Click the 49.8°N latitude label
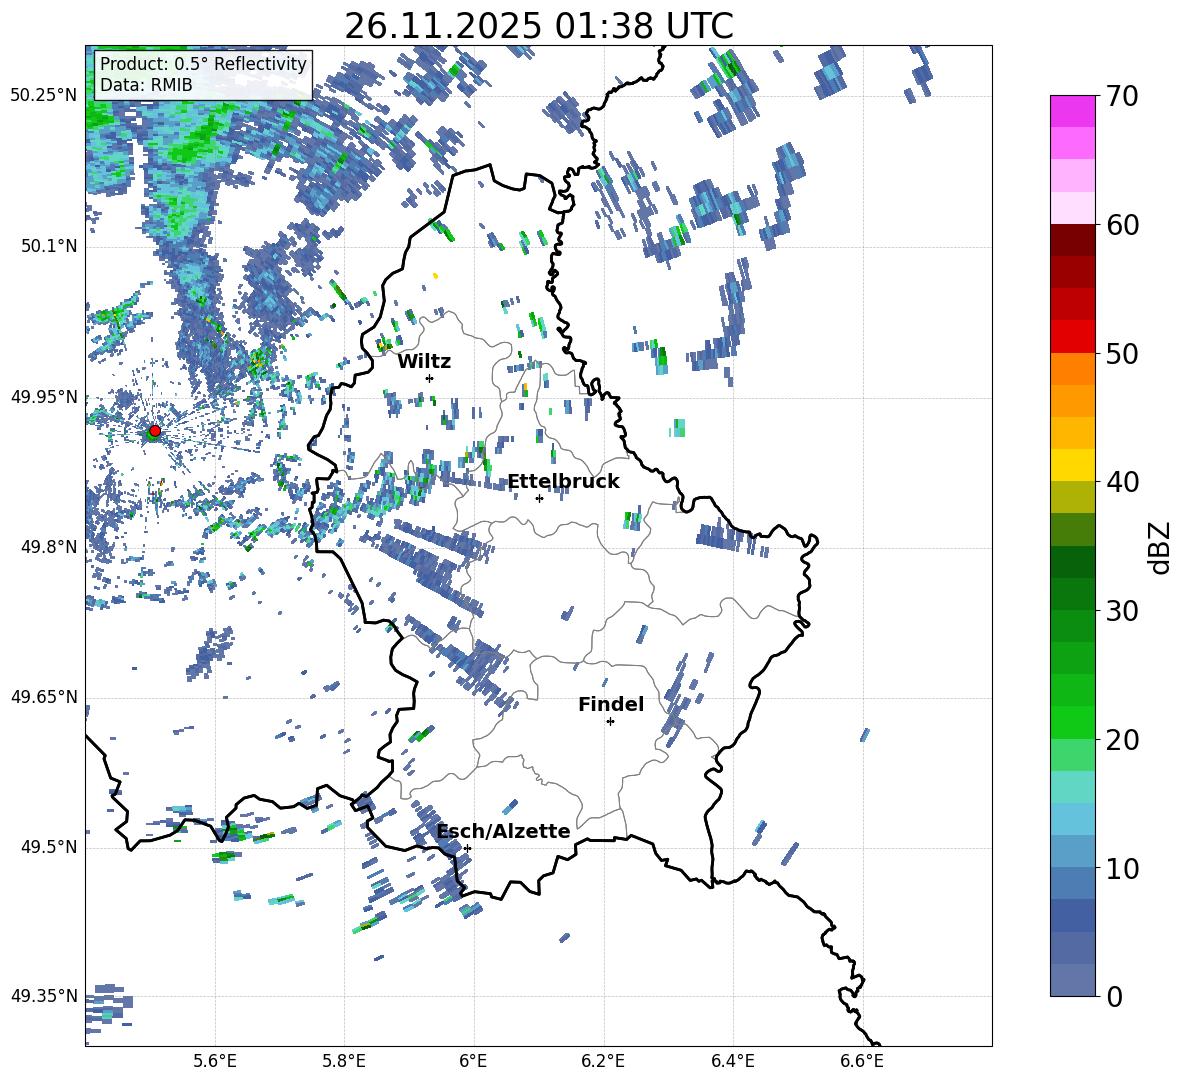Screen dimensions: 1184x1081 pos(50,547)
